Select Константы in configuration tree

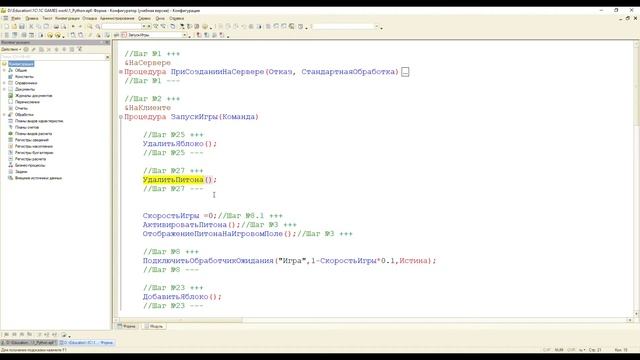[24, 77]
